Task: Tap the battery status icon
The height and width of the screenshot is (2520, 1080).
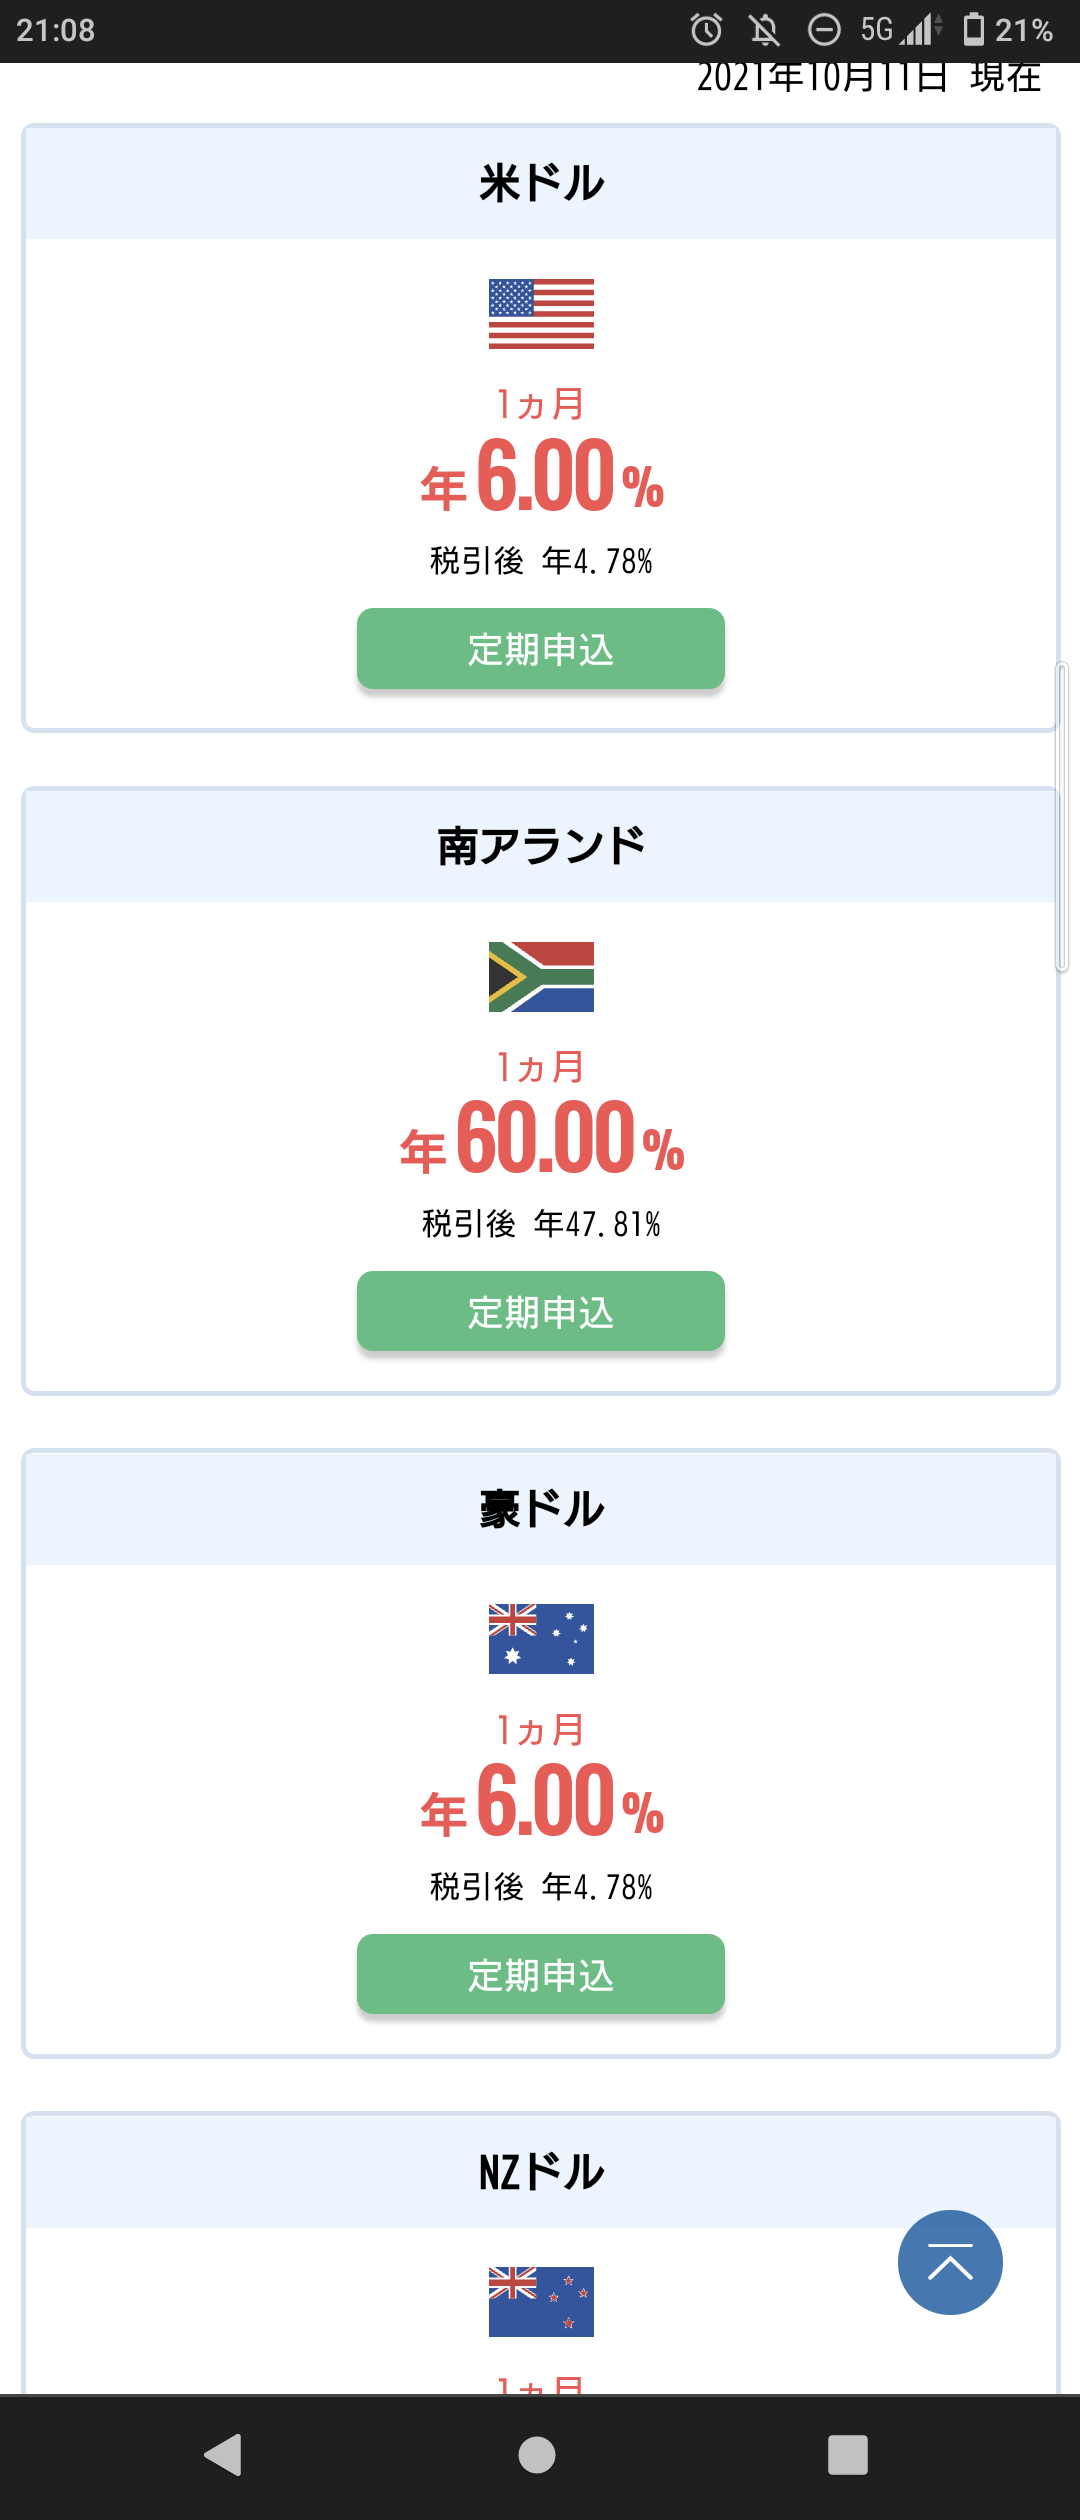Action: 973,30
